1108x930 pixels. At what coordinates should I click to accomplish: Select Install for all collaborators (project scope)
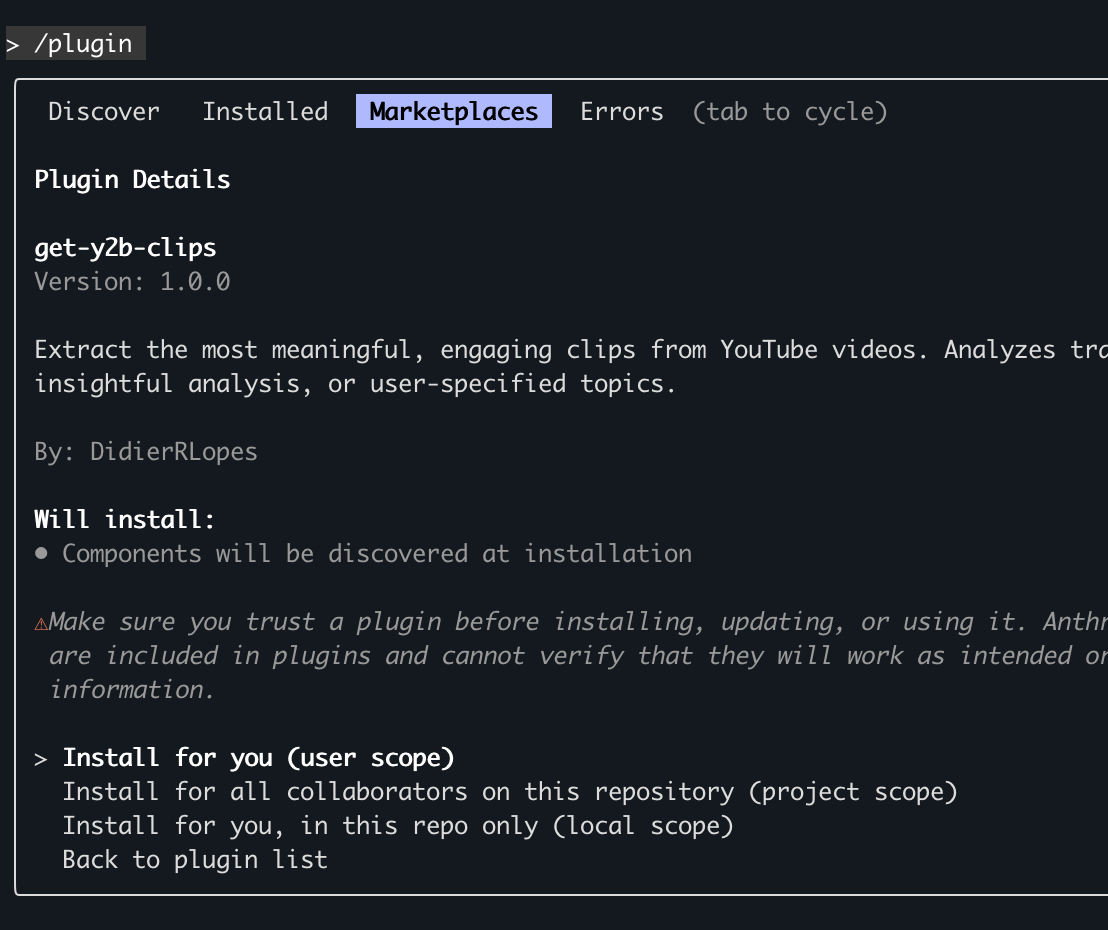point(509,791)
